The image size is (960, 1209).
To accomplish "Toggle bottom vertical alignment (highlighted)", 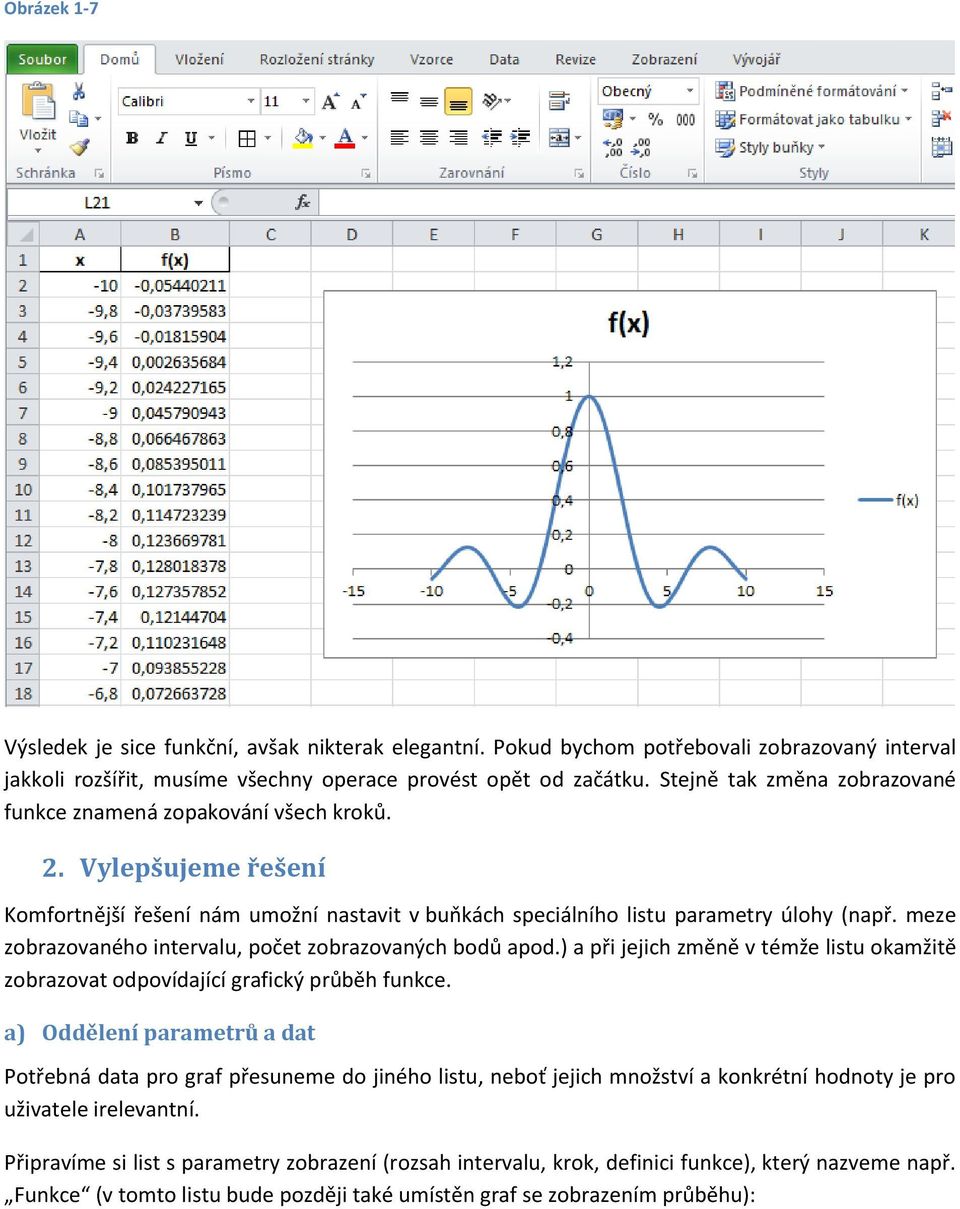I will point(458,100).
